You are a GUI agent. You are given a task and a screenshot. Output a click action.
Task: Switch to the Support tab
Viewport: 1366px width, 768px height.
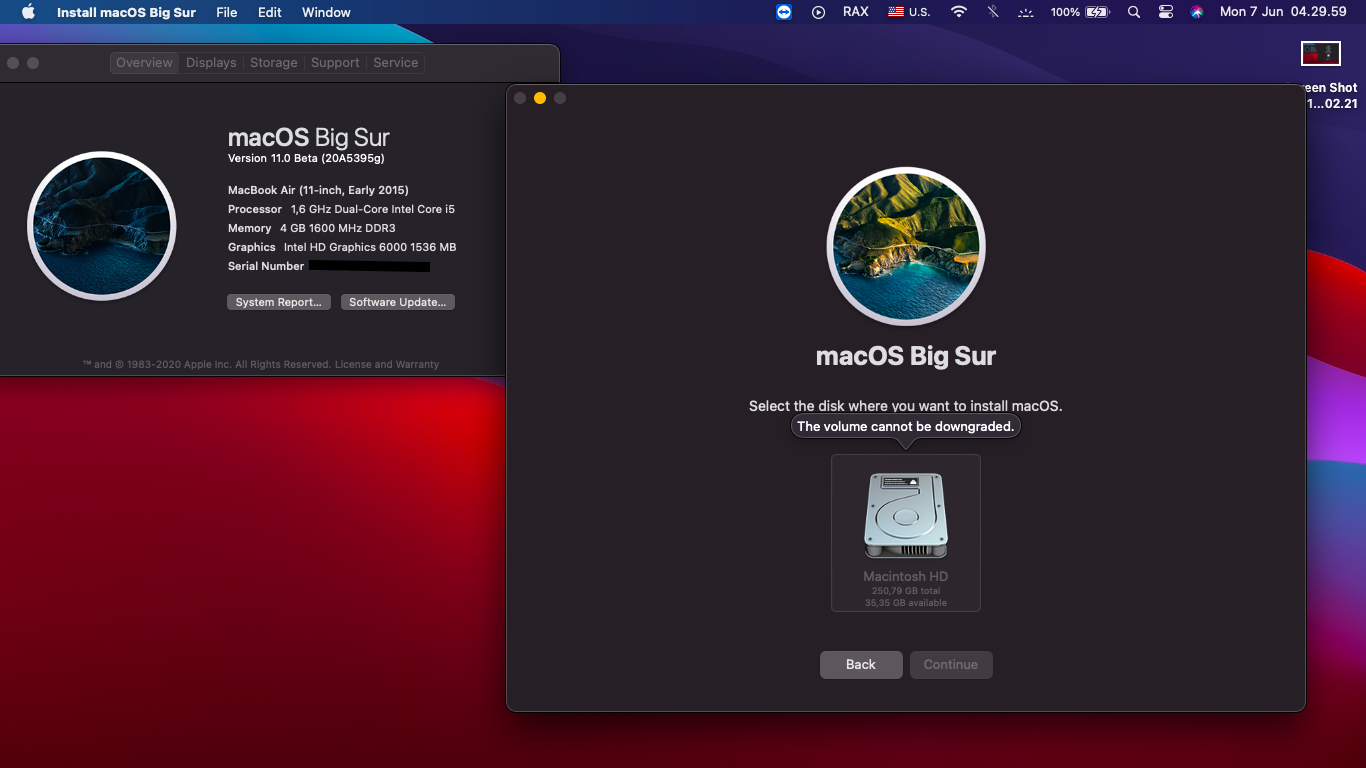click(x=335, y=62)
